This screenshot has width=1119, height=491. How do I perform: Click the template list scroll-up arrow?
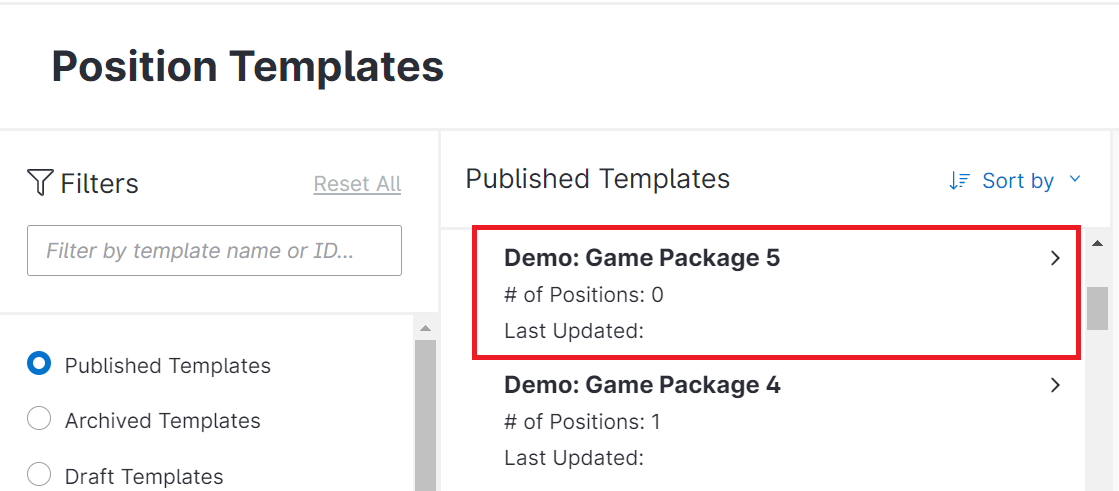[x=1097, y=243]
